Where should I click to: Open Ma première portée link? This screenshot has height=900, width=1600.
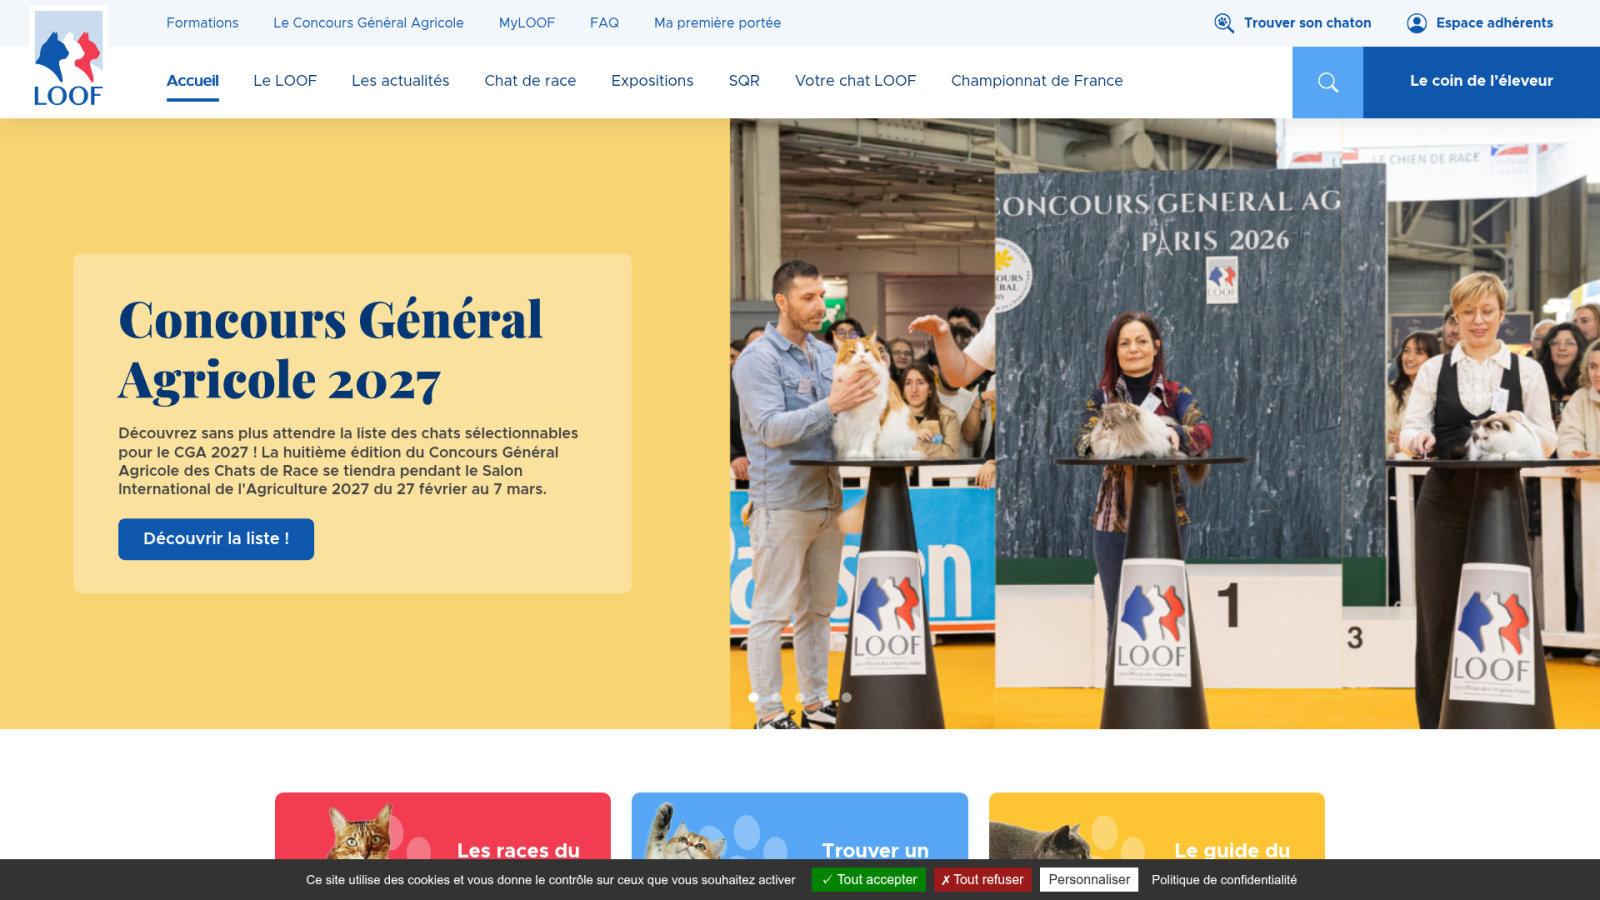pos(717,23)
